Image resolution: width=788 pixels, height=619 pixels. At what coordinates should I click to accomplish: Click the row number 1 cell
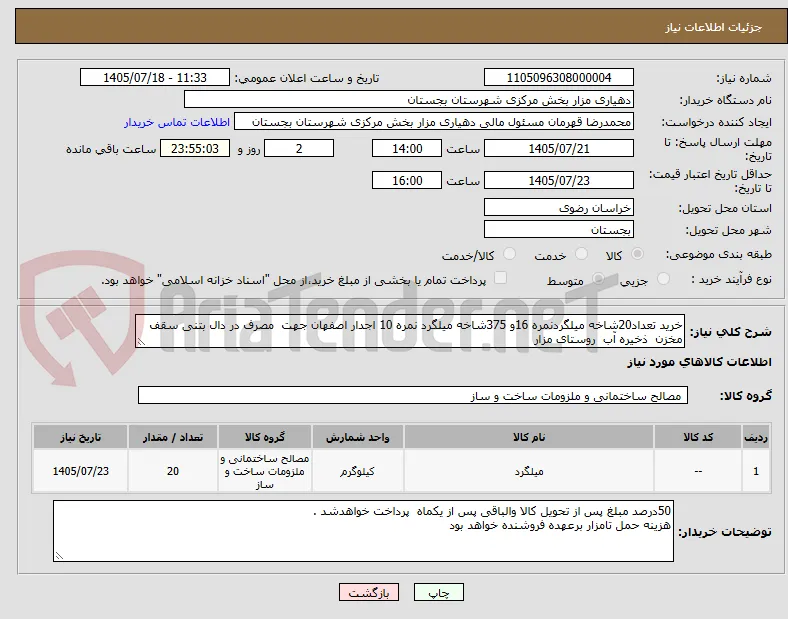(756, 471)
